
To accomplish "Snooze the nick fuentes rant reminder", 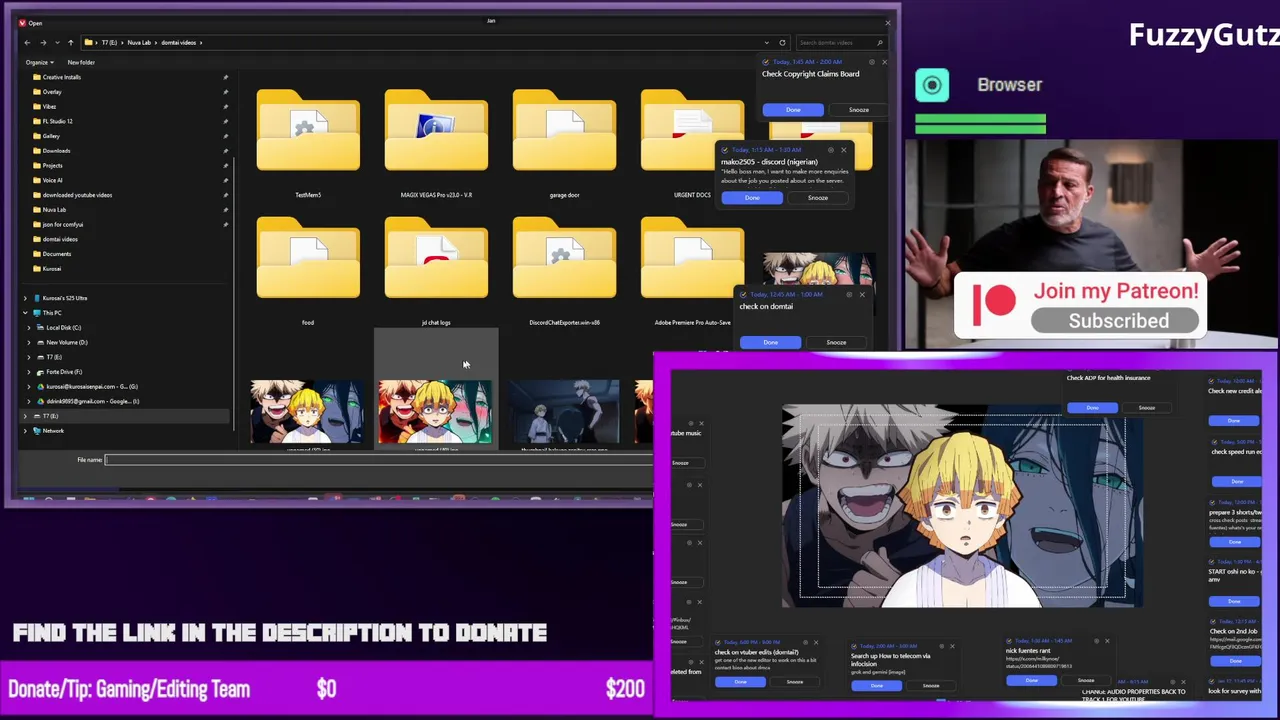I will 1086,681.
